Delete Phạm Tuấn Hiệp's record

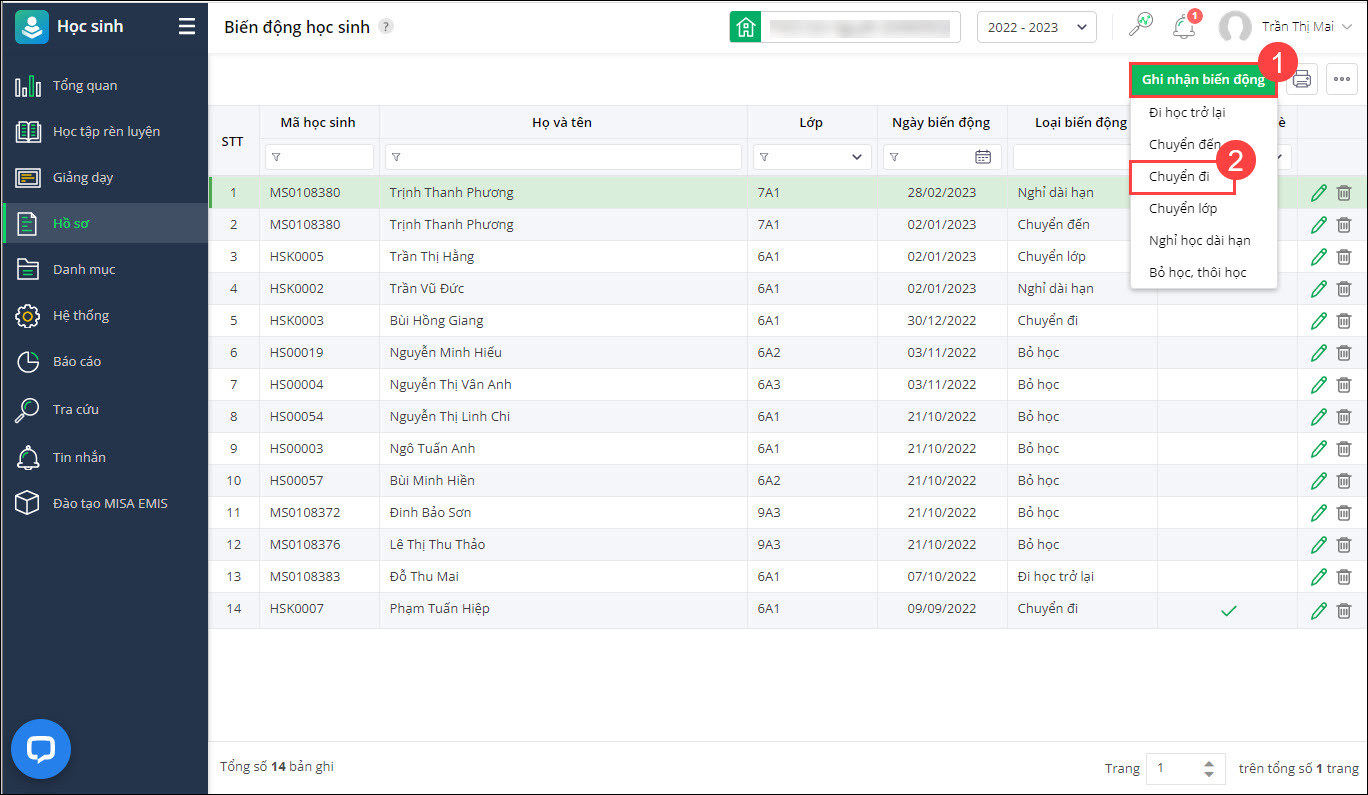[1344, 609]
